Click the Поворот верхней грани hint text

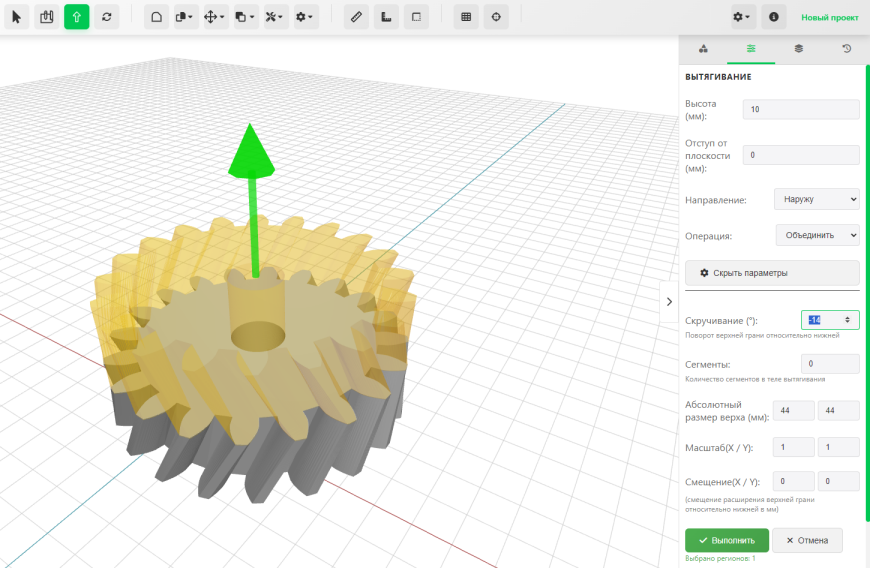click(x=762, y=336)
